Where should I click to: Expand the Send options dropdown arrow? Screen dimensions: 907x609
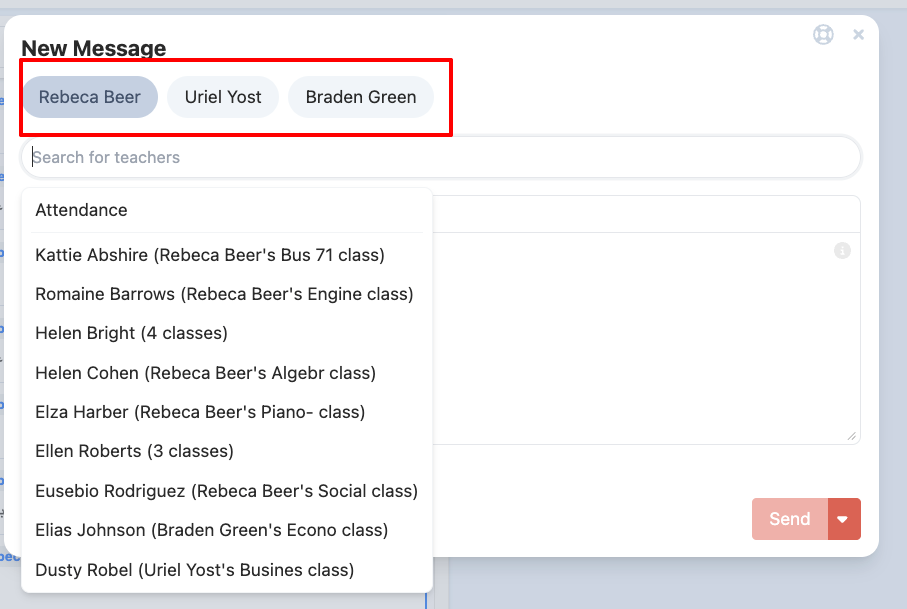(x=844, y=519)
